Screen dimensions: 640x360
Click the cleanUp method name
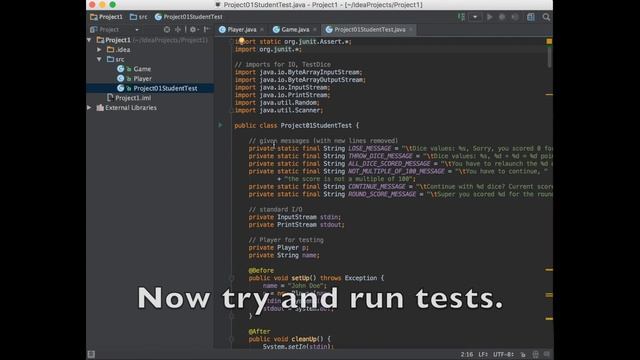tap(304, 339)
